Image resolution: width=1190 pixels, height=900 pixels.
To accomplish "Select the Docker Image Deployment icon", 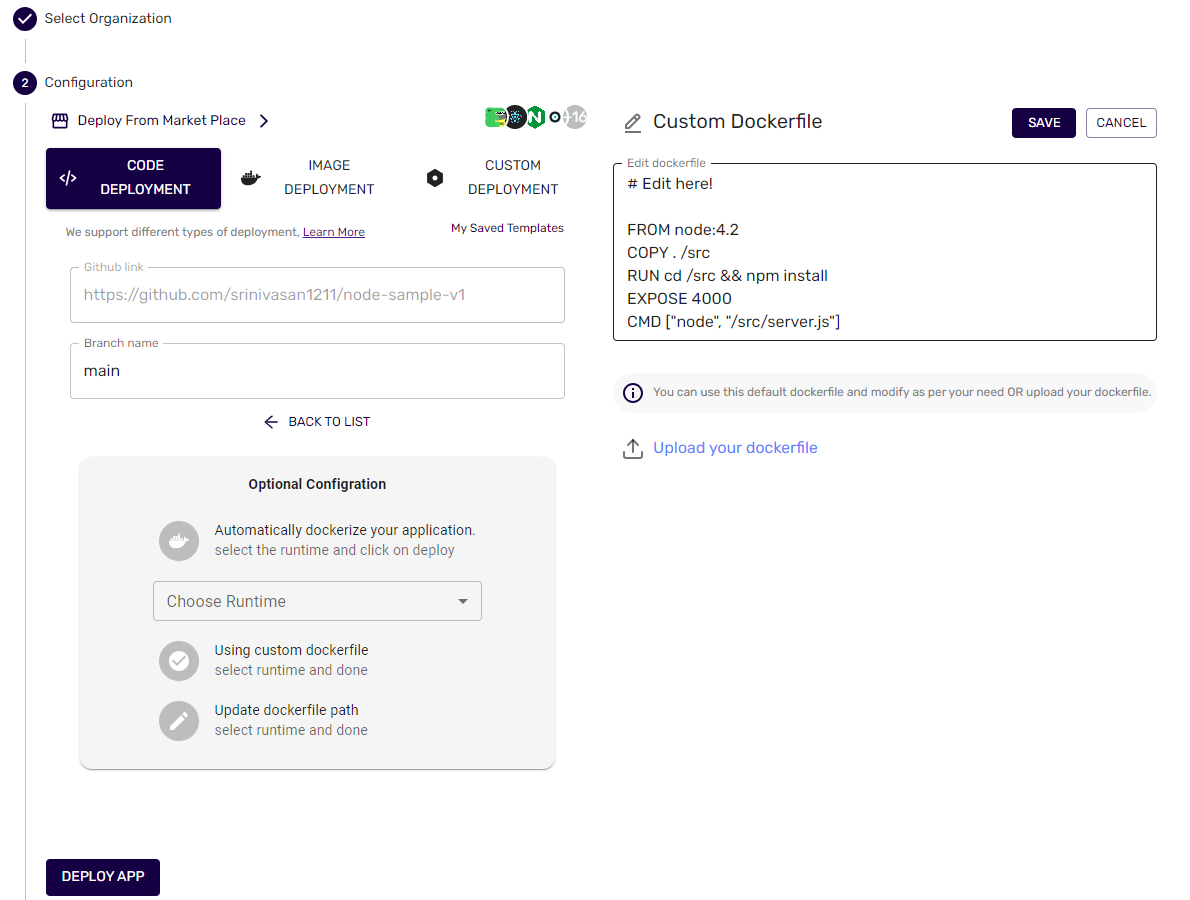I will click(x=250, y=176).
